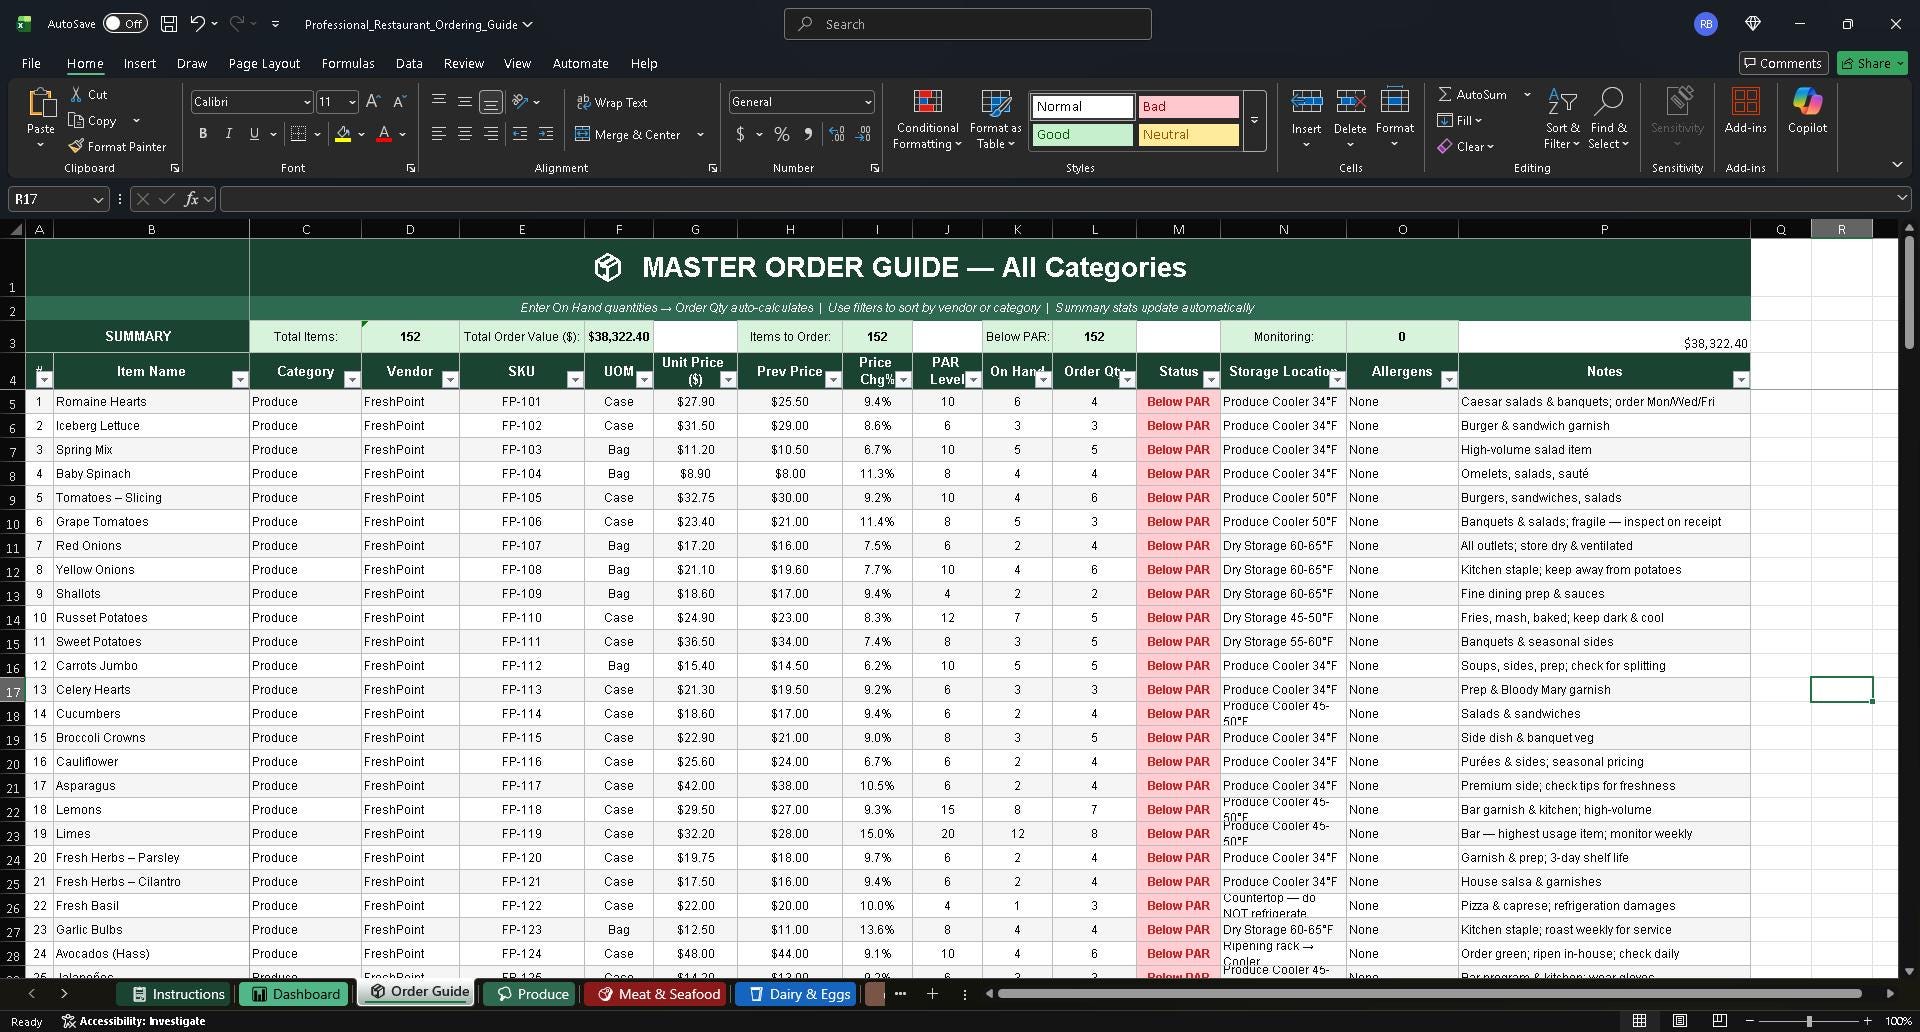Image resolution: width=1920 pixels, height=1032 pixels.
Task: Switch to Page Layout view in status bar
Action: 1679,1021
